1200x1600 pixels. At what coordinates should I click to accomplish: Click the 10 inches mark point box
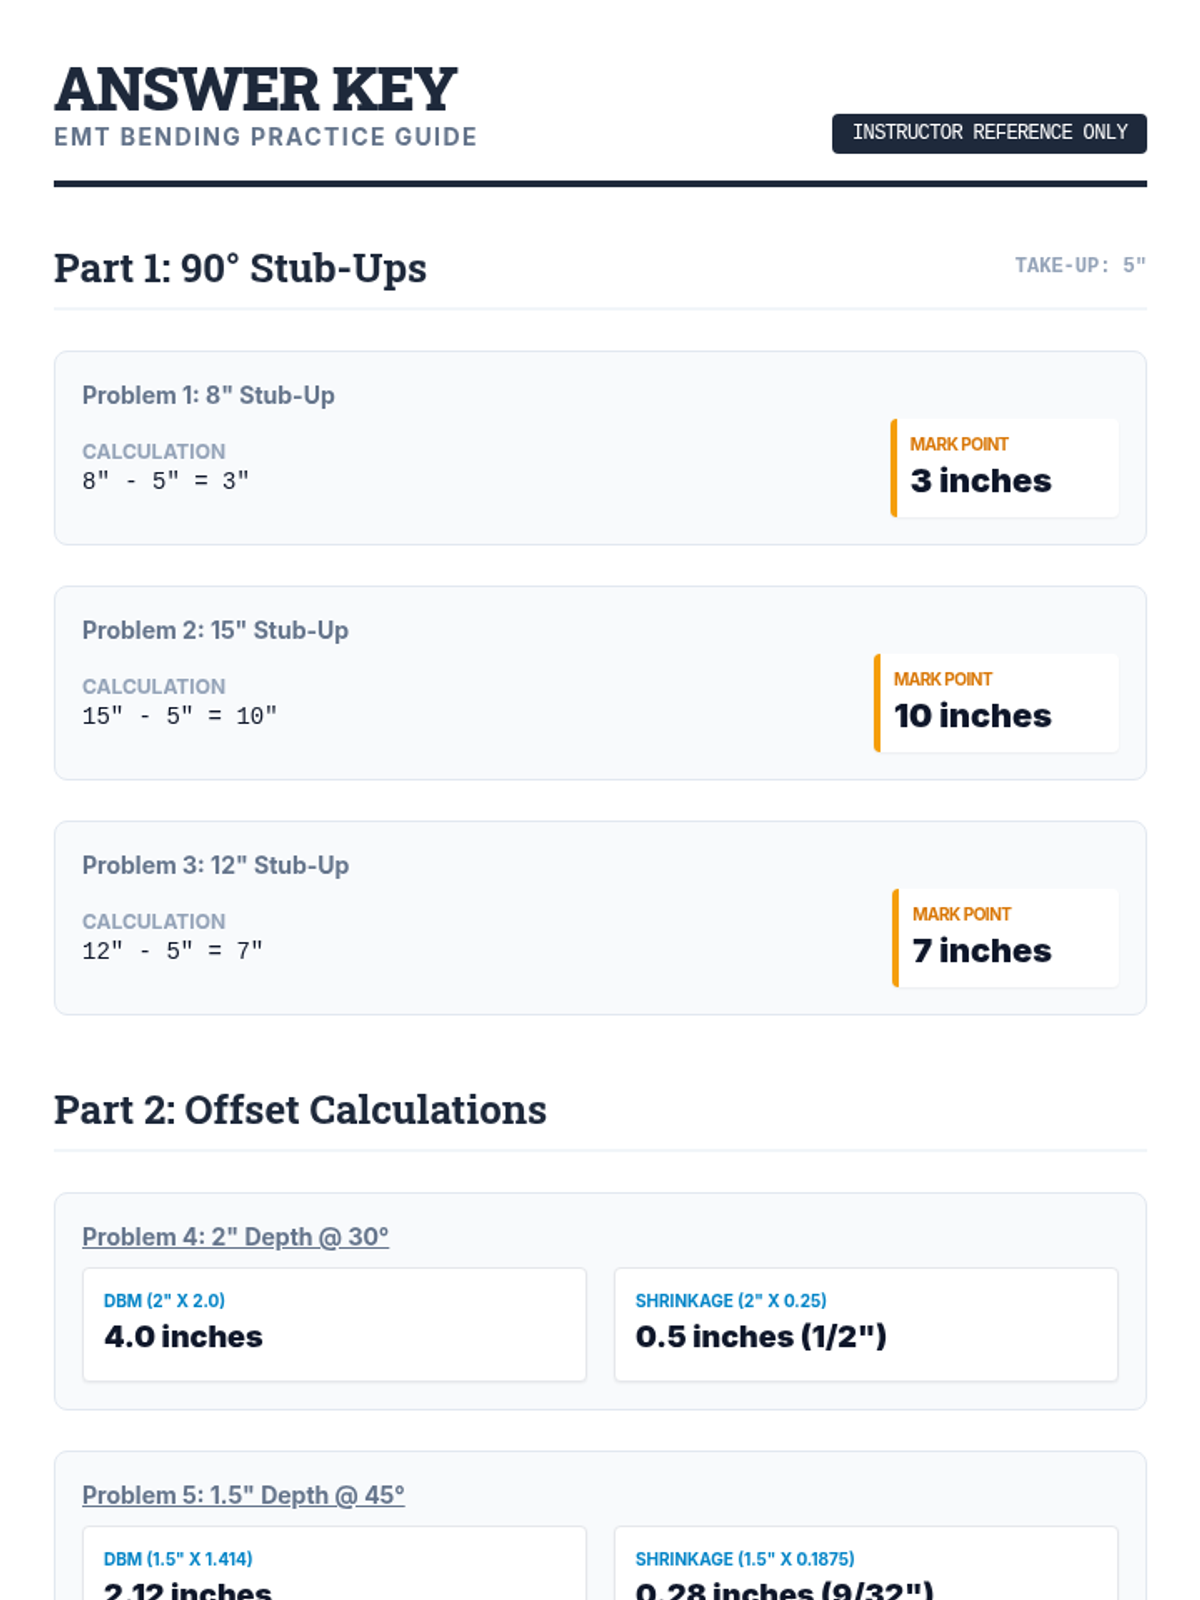coord(996,703)
